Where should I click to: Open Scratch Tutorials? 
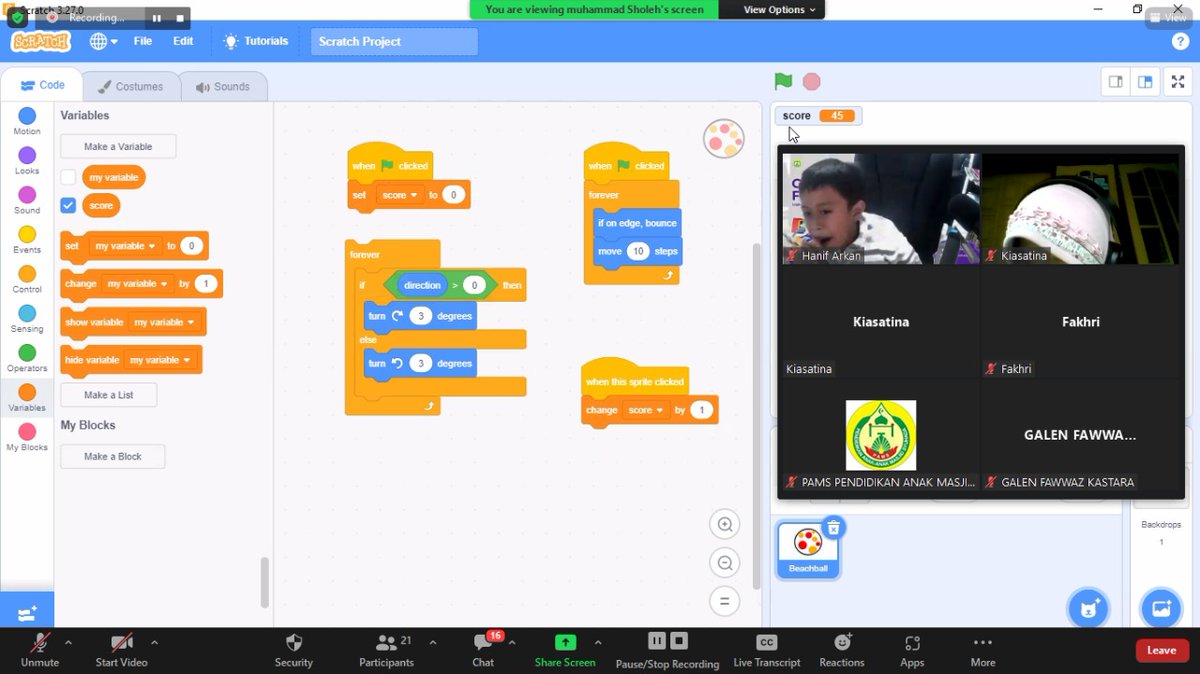257,42
